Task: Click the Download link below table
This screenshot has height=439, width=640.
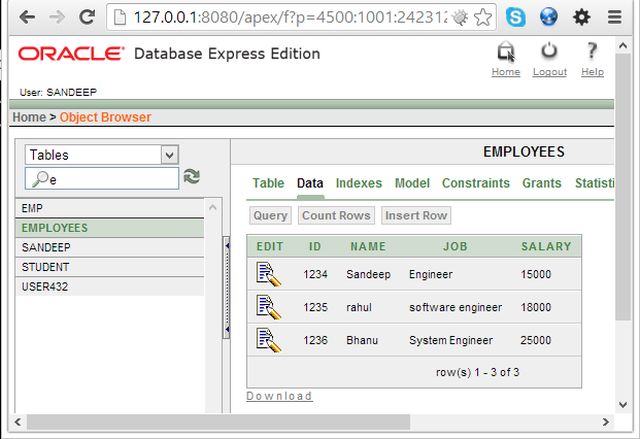Action: tap(279, 396)
